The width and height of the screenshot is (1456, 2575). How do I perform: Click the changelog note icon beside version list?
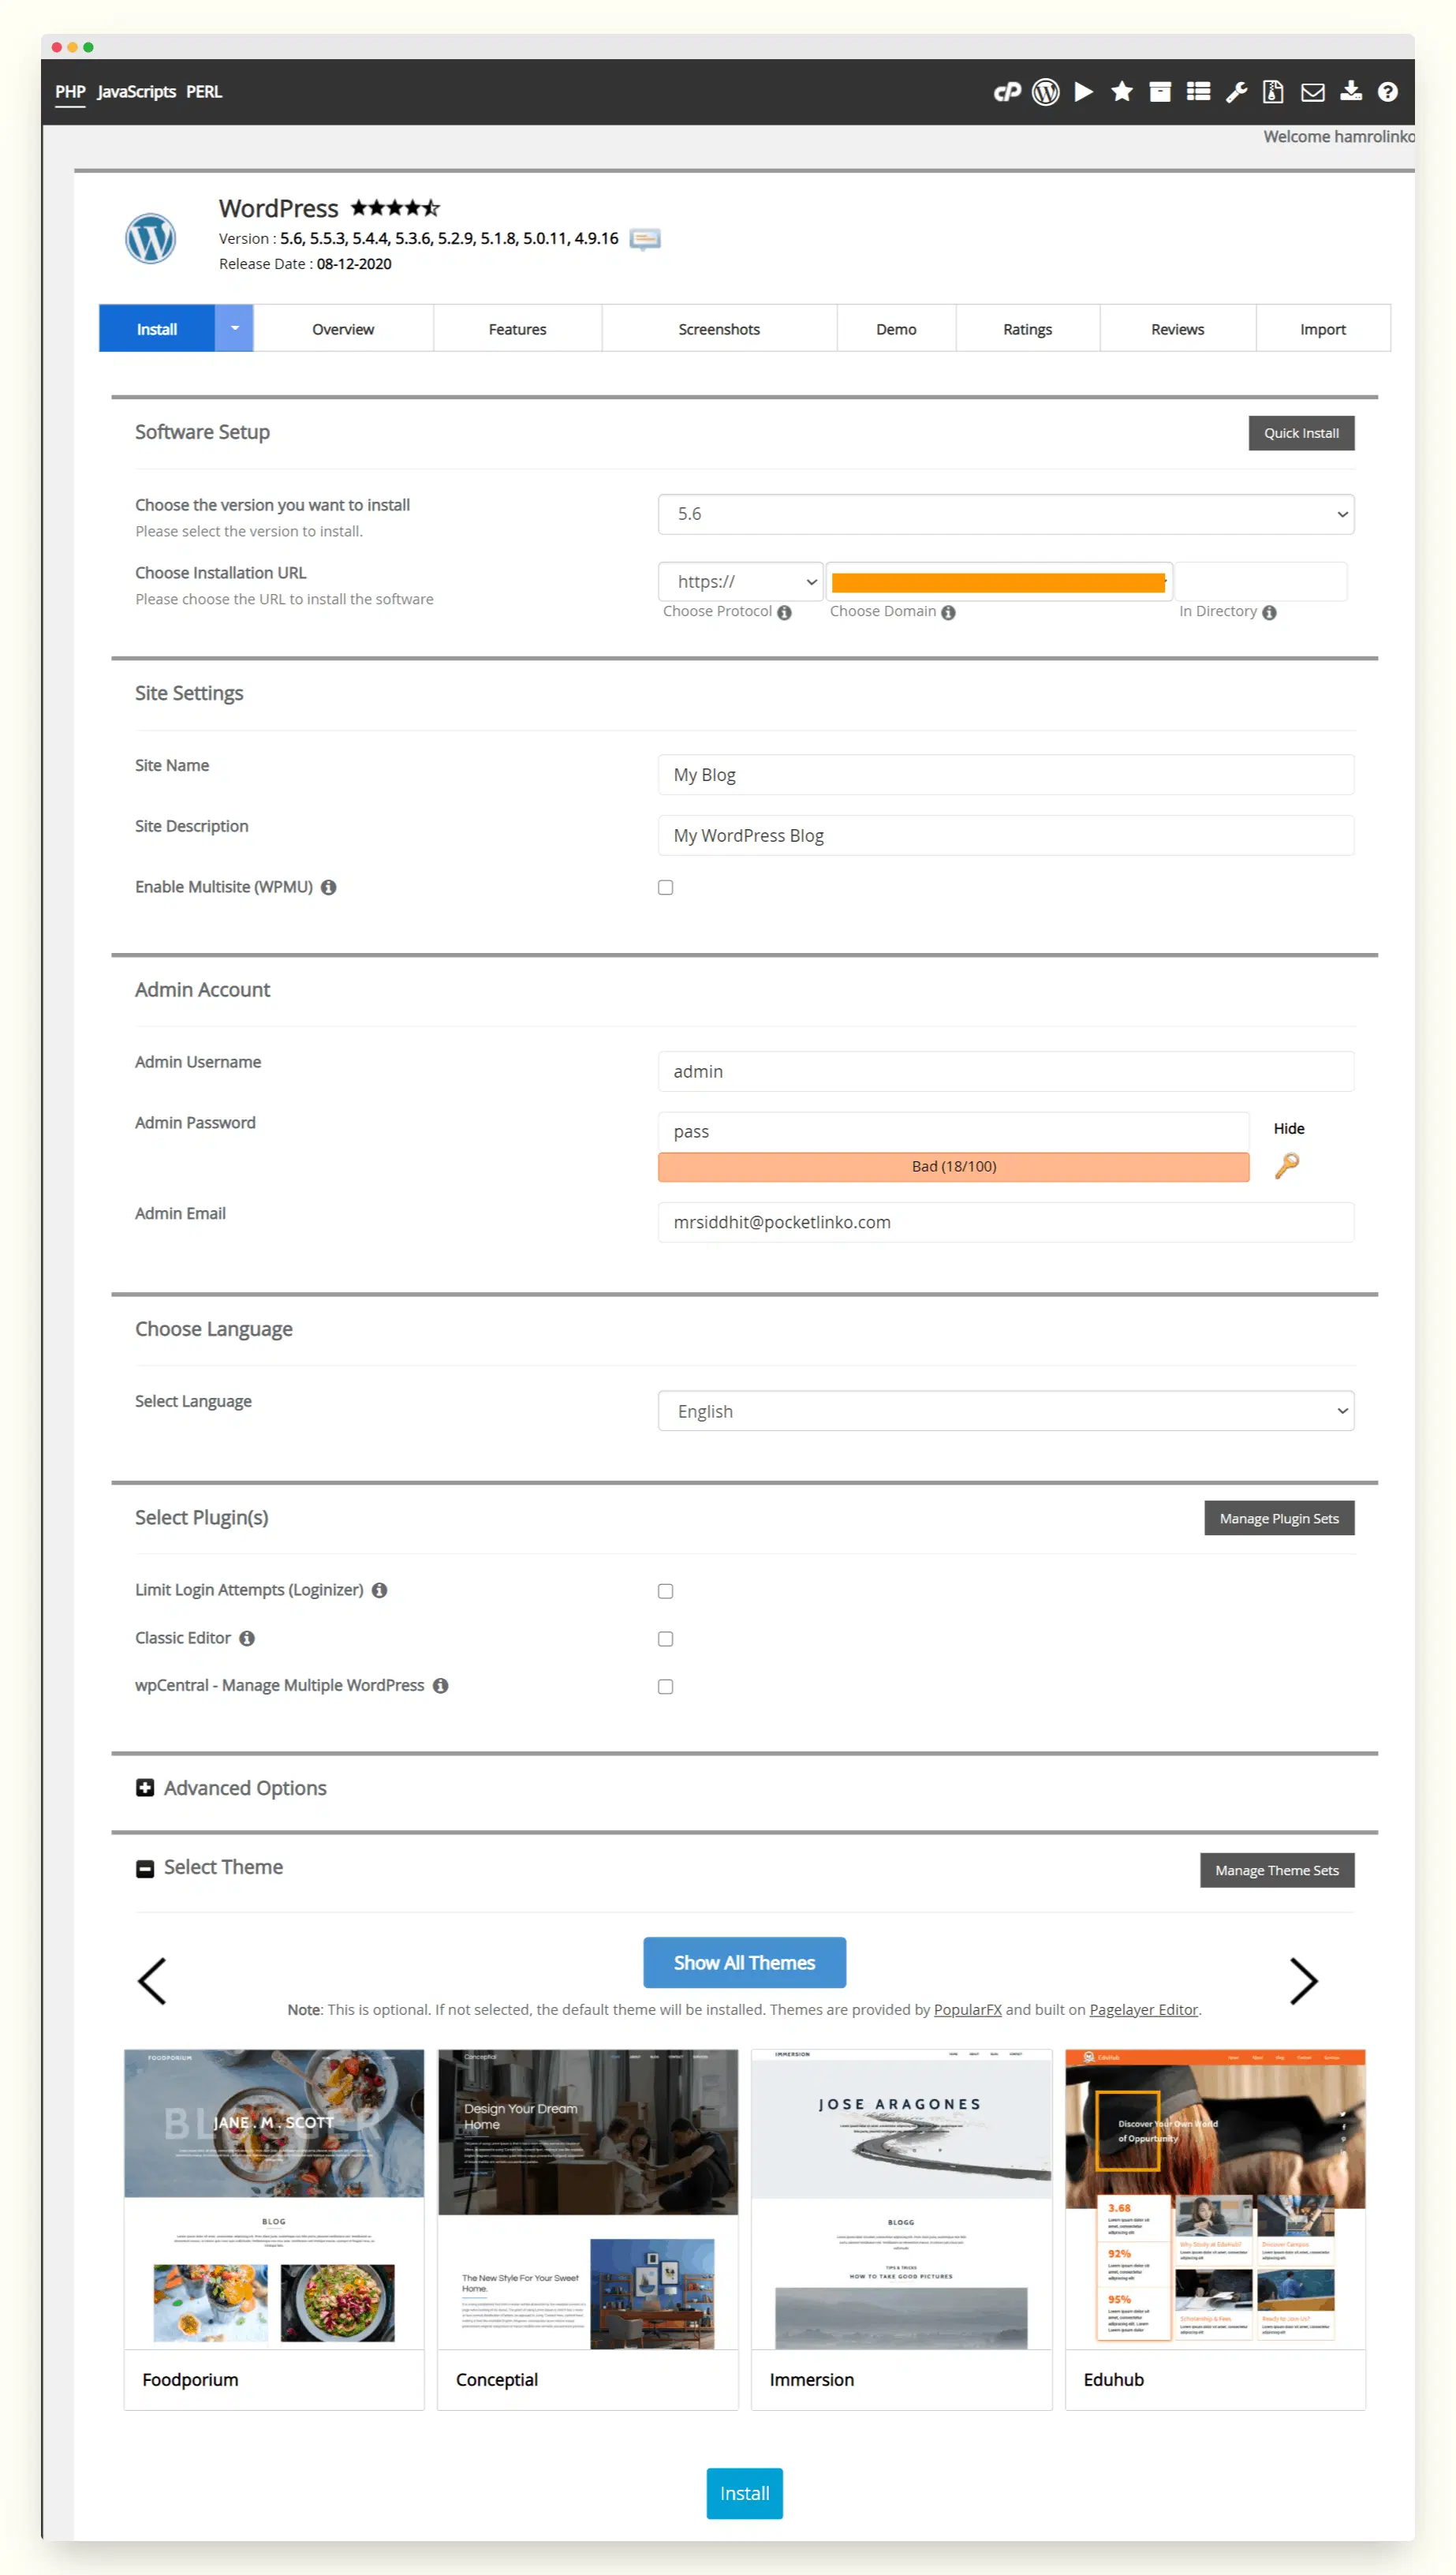click(645, 239)
